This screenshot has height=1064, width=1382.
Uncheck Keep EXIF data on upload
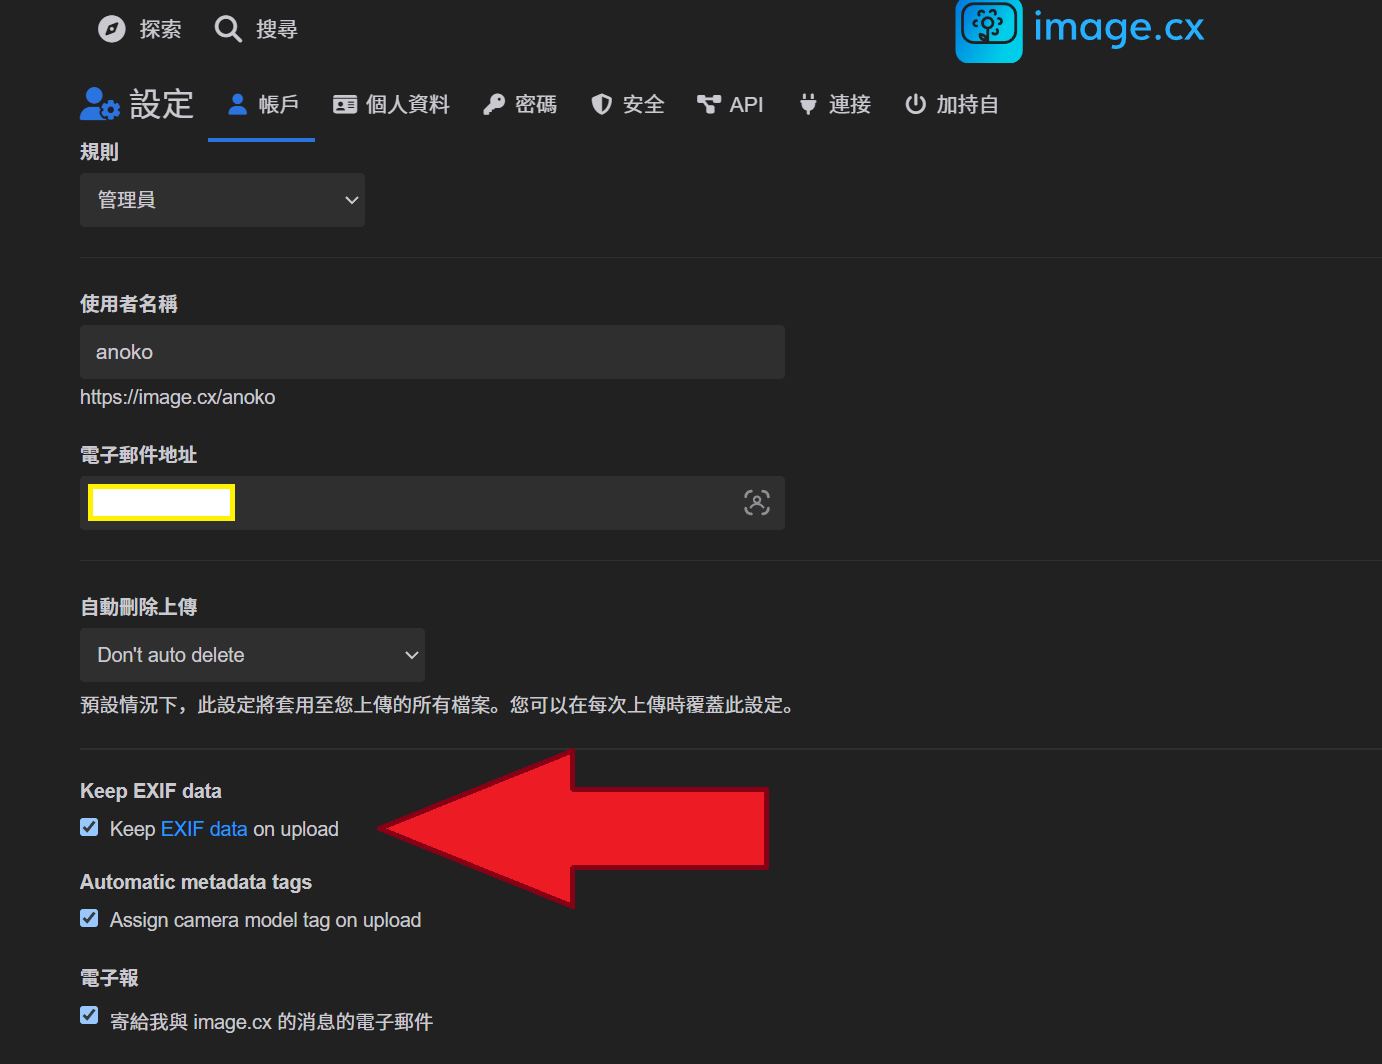(89, 827)
